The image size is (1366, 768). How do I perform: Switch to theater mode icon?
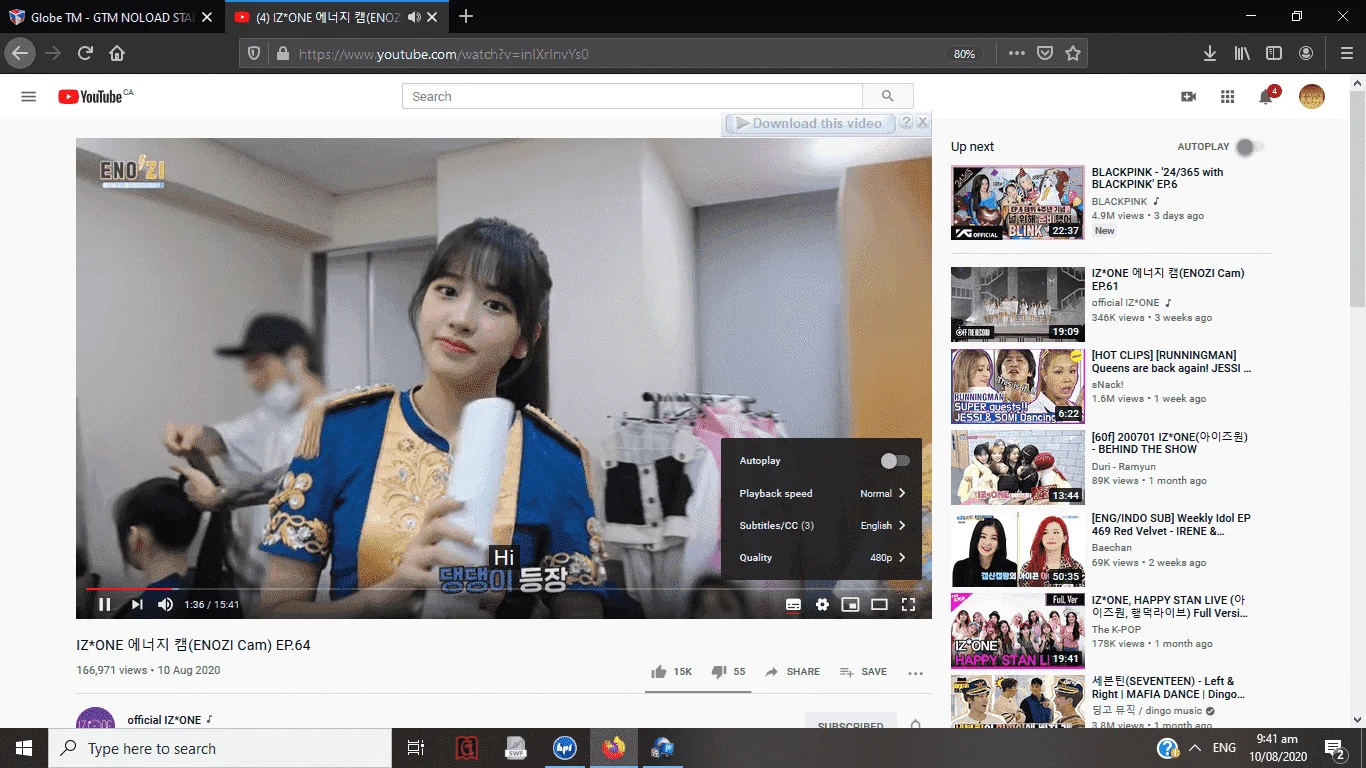pyautogui.click(x=879, y=604)
